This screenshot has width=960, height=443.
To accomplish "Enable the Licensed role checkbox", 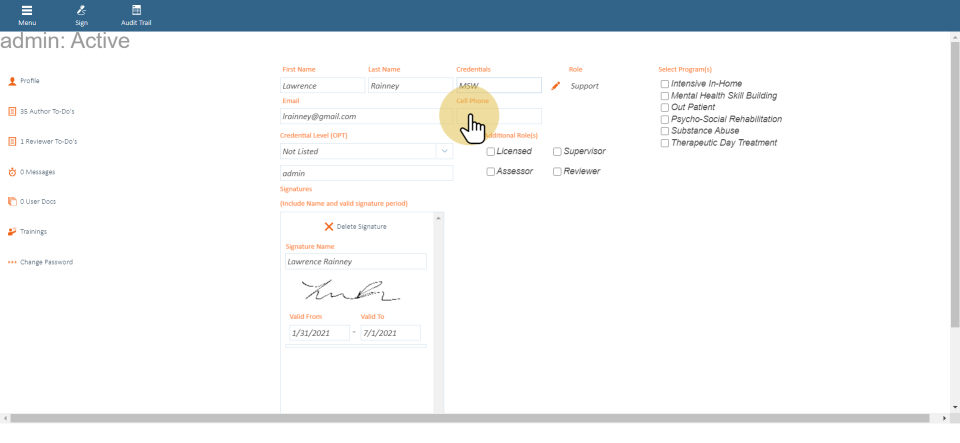I will point(491,152).
